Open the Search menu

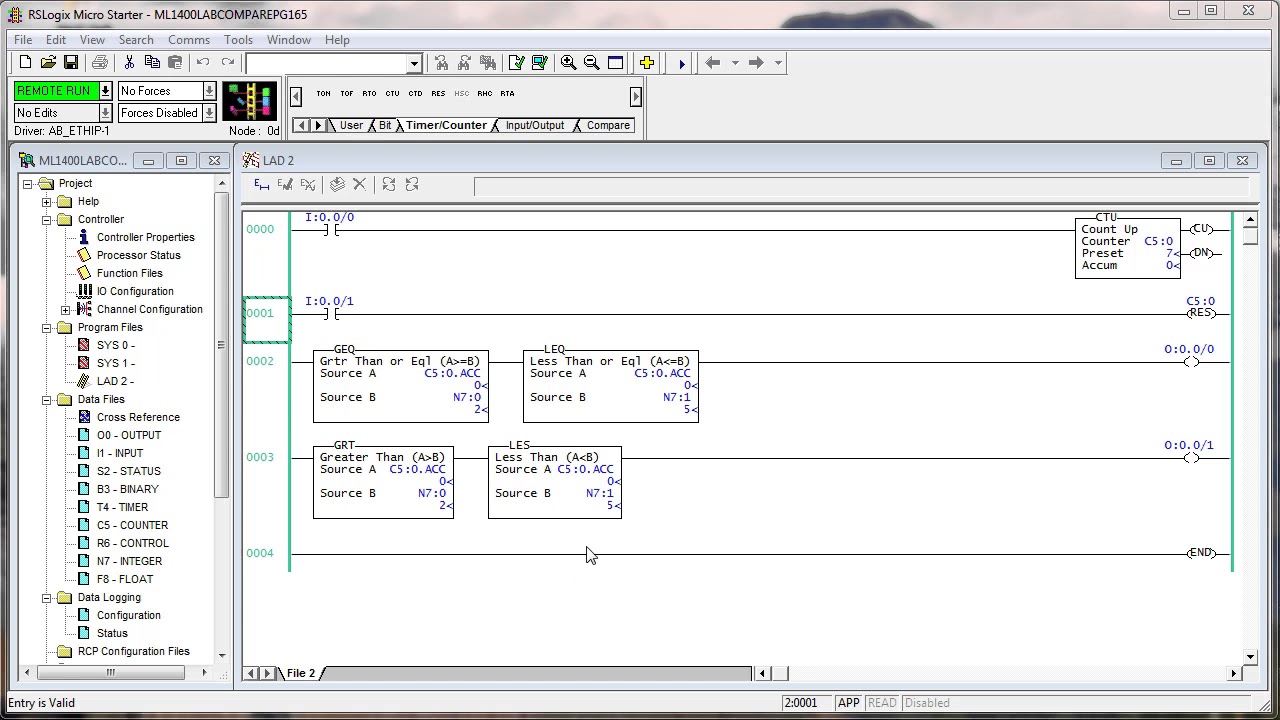click(x=136, y=40)
